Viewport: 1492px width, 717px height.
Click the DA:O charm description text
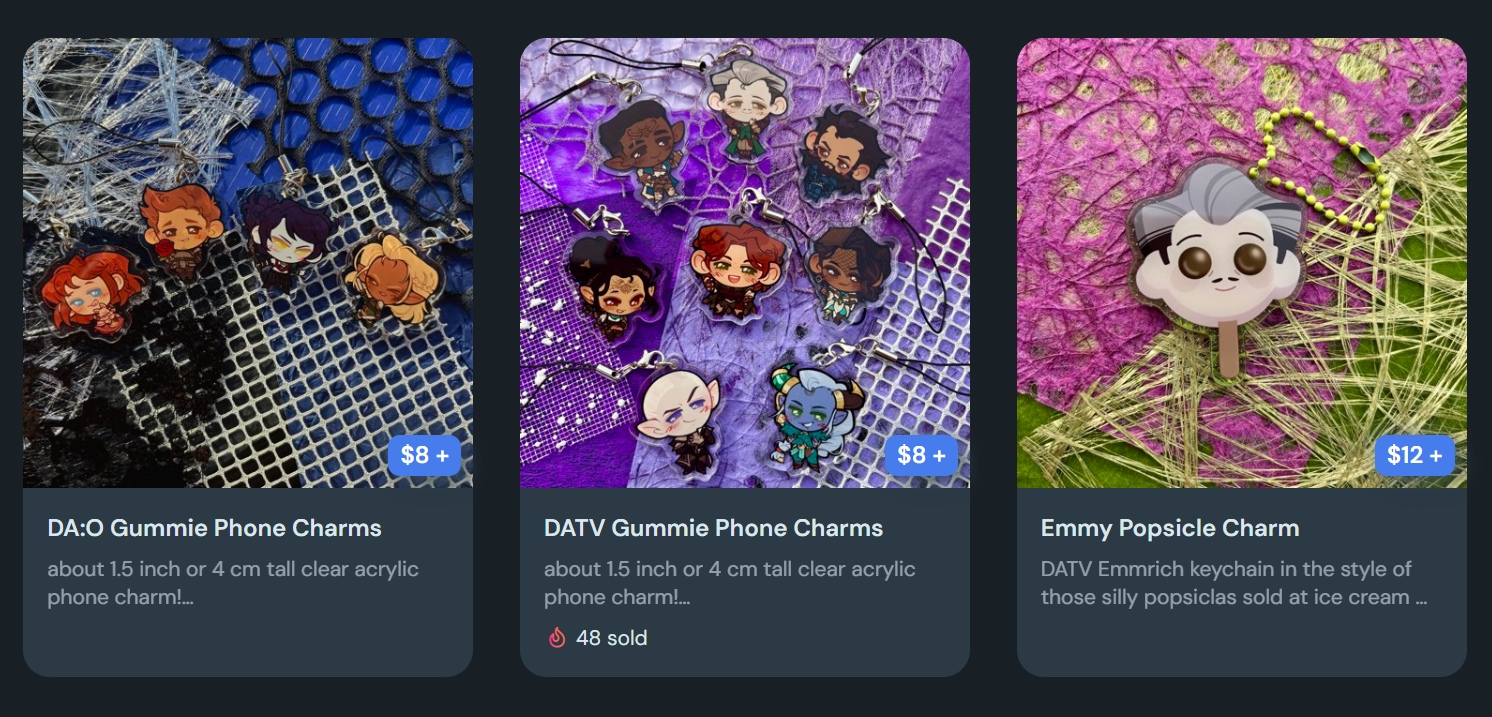pyautogui.click(x=233, y=583)
